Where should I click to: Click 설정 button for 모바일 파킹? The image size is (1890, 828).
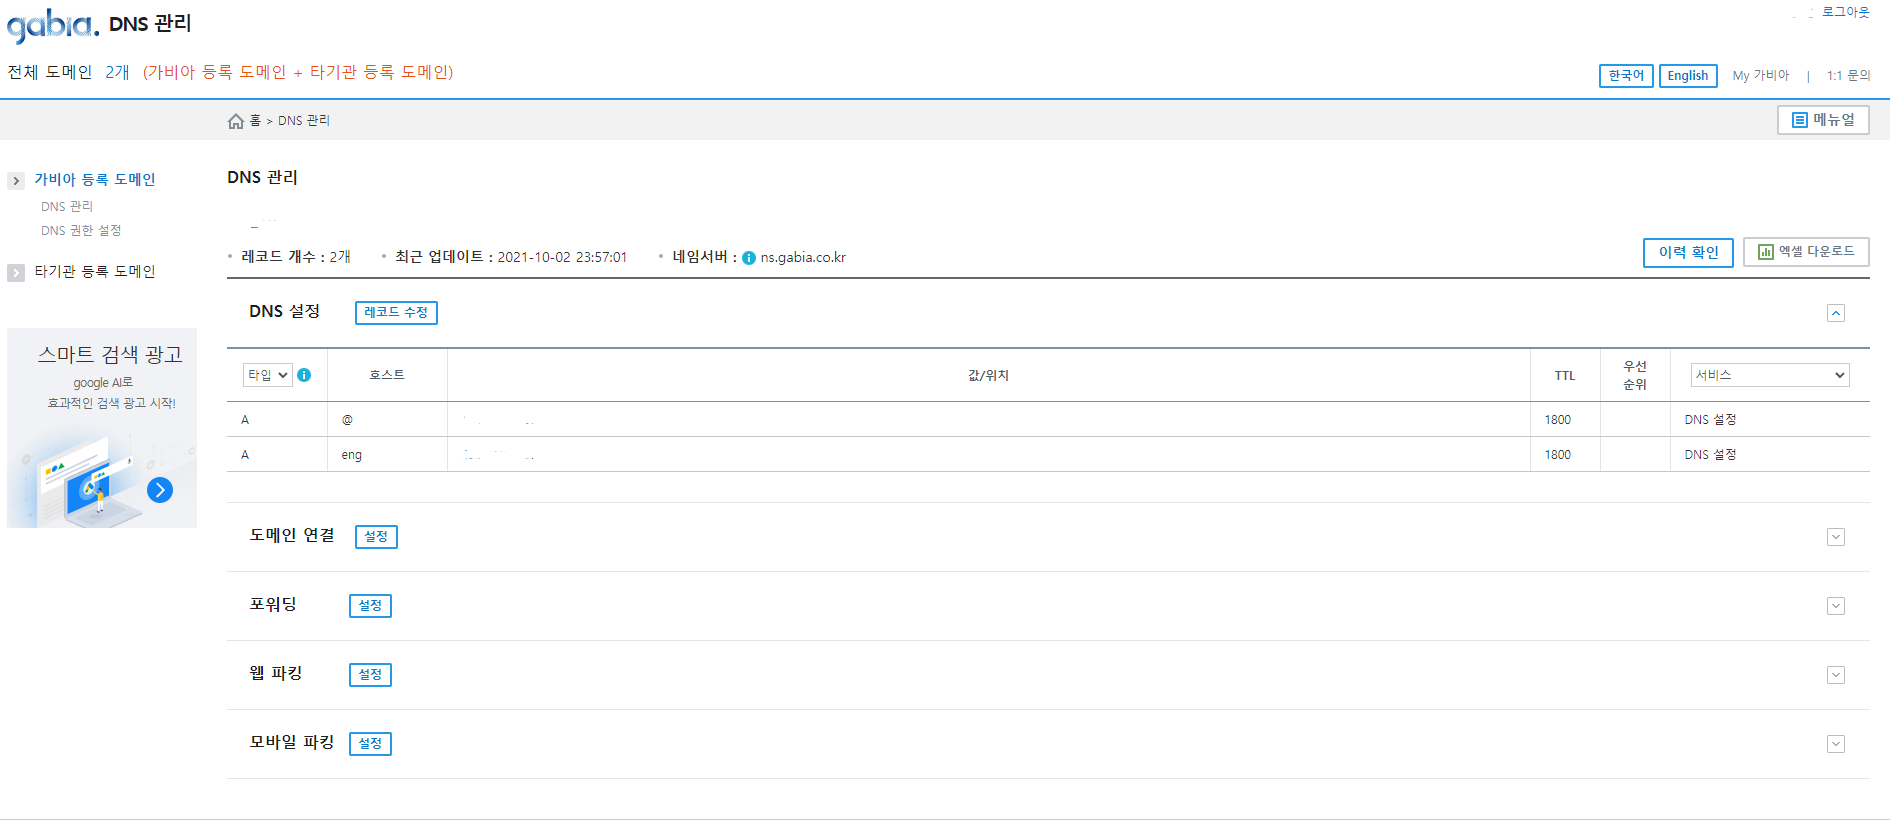pyautogui.click(x=370, y=744)
